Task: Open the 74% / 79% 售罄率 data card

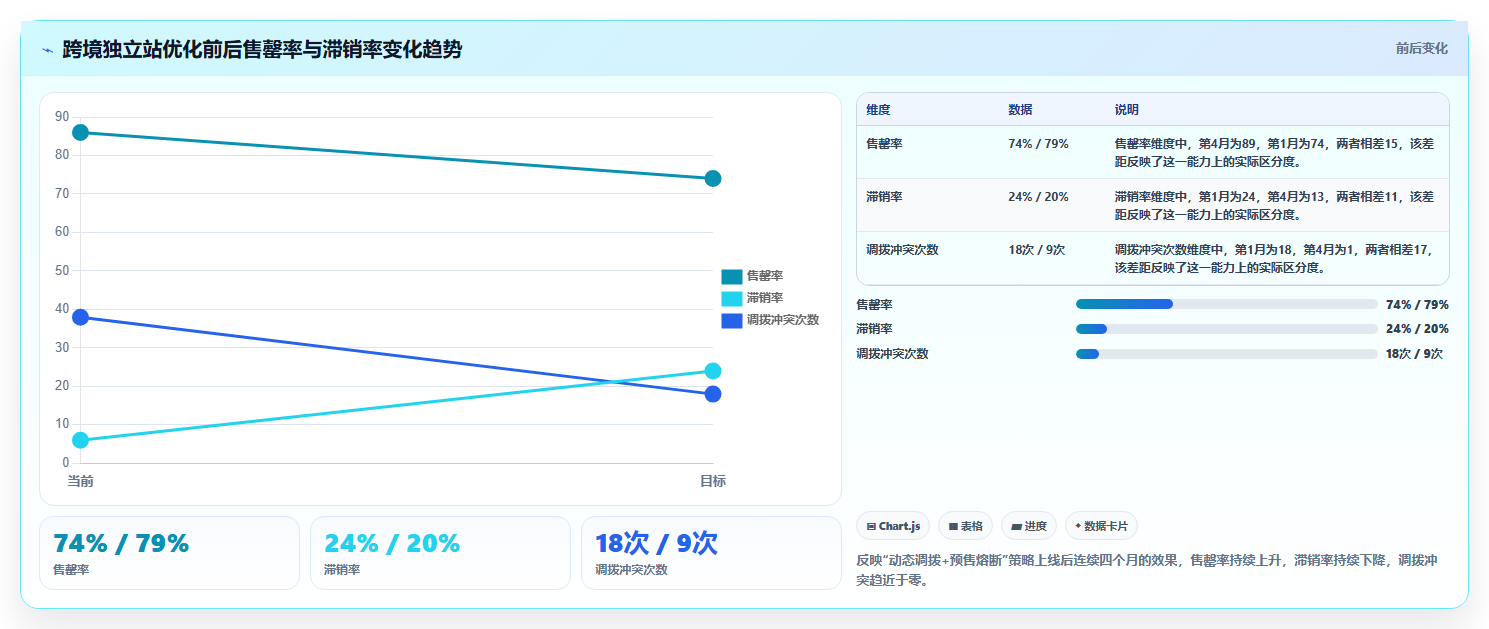Action: pyautogui.click(x=169, y=553)
